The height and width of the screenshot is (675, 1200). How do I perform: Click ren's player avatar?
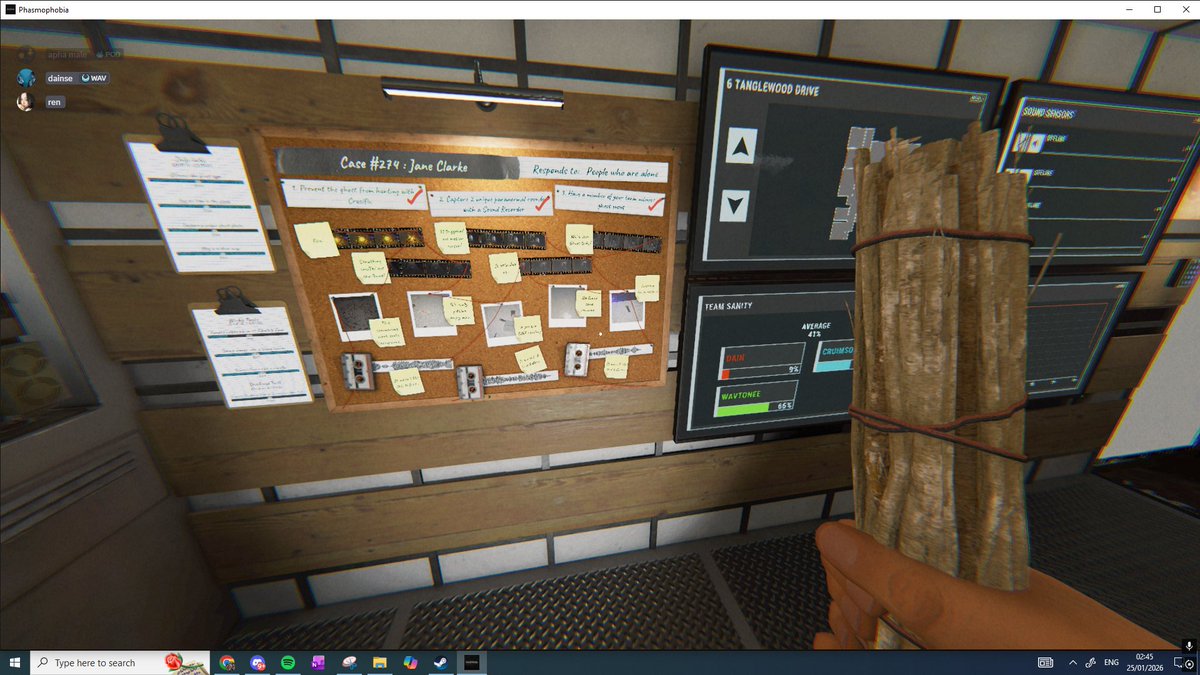(27, 101)
